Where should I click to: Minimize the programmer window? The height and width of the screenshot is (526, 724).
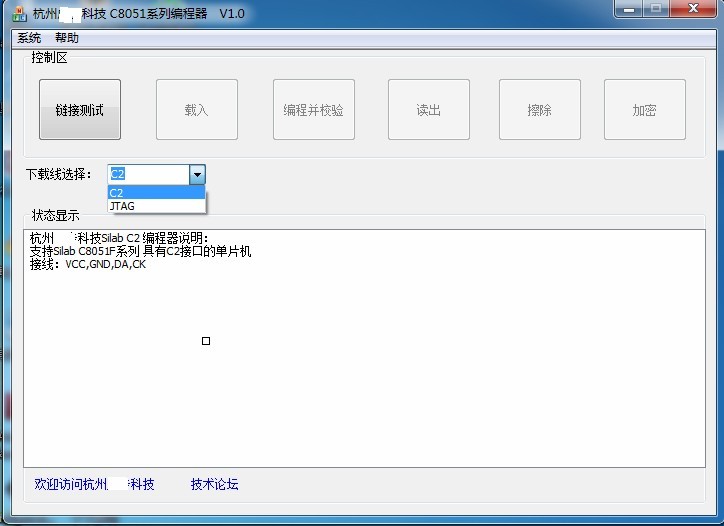[x=627, y=10]
